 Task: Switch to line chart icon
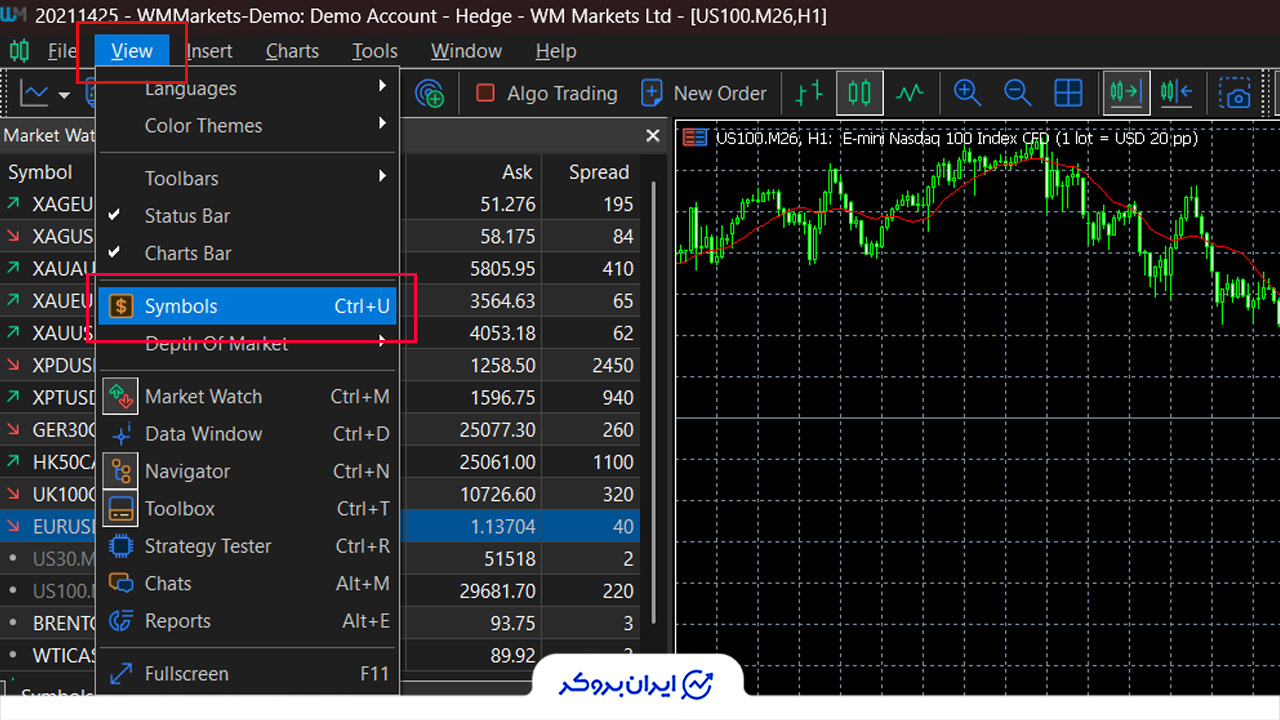pyautogui.click(x=910, y=93)
